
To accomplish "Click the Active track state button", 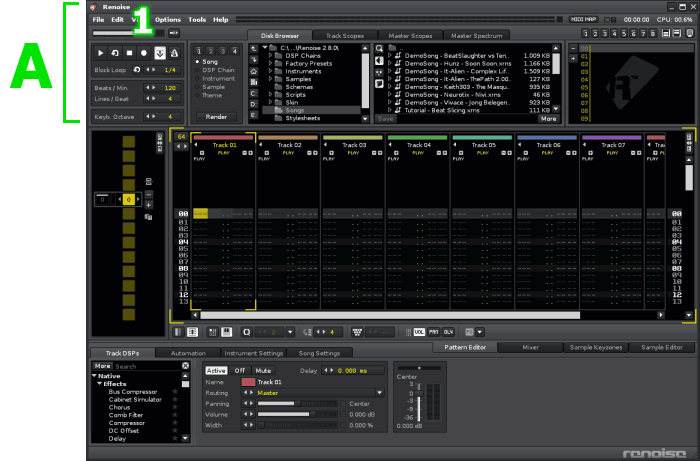I will [216, 370].
